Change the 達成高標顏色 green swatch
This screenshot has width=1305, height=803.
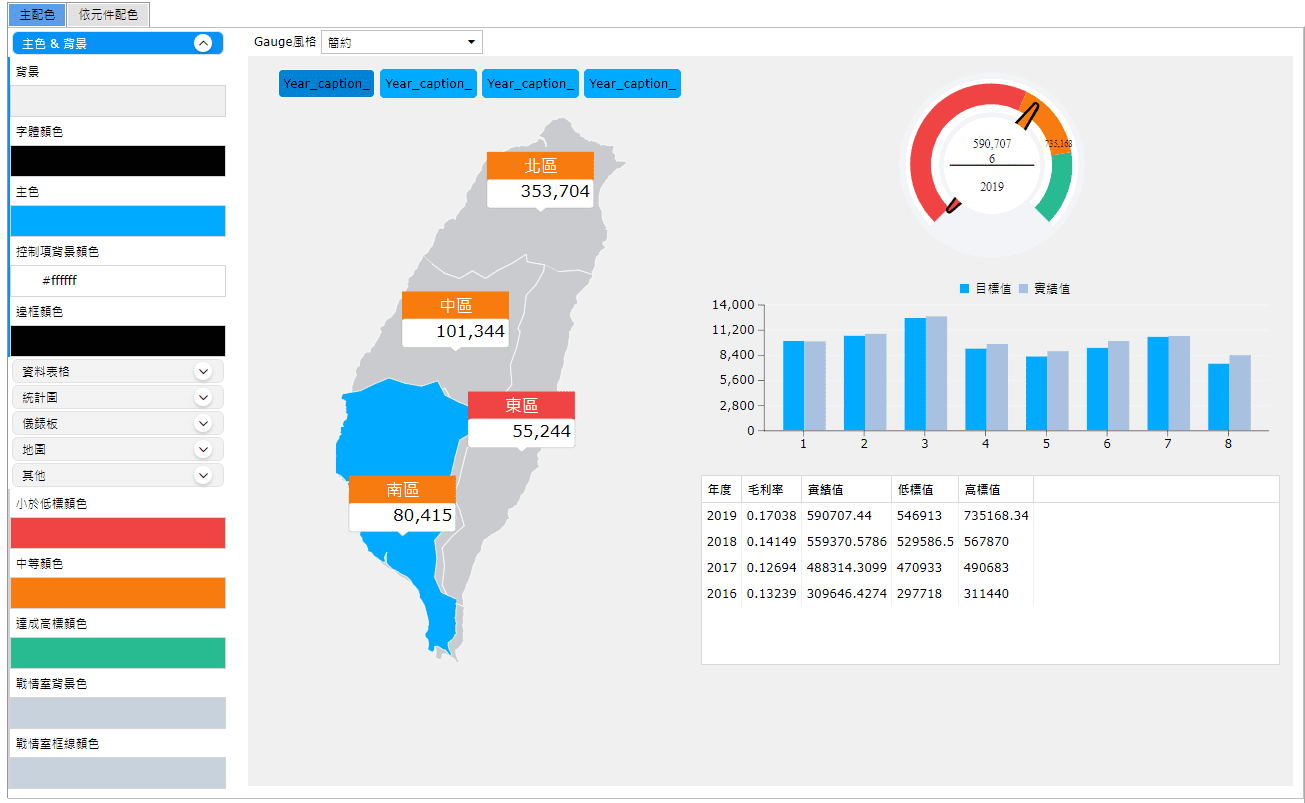(x=118, y=653)
